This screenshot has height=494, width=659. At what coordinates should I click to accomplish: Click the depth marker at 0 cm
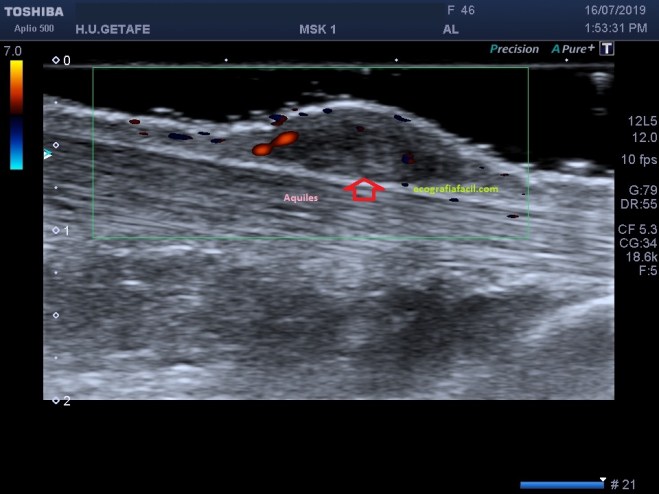click(x=62, y=61)
